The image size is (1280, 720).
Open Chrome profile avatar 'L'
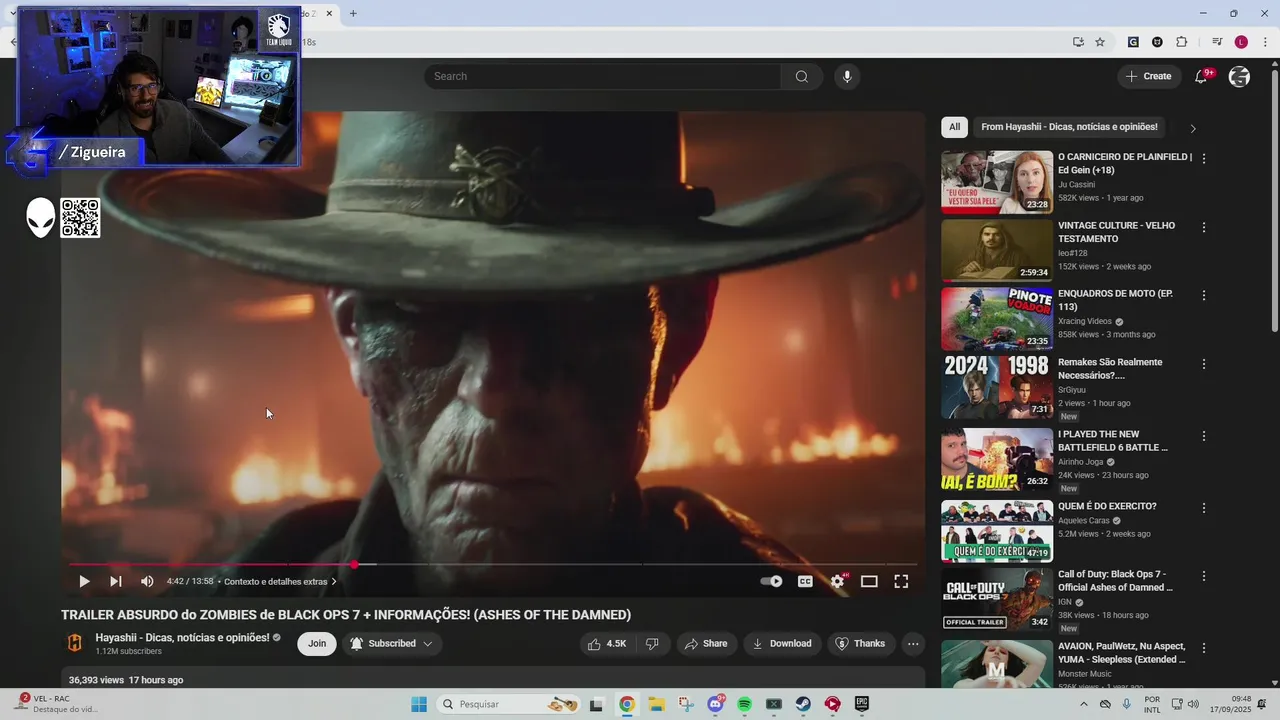[1241, 42]
